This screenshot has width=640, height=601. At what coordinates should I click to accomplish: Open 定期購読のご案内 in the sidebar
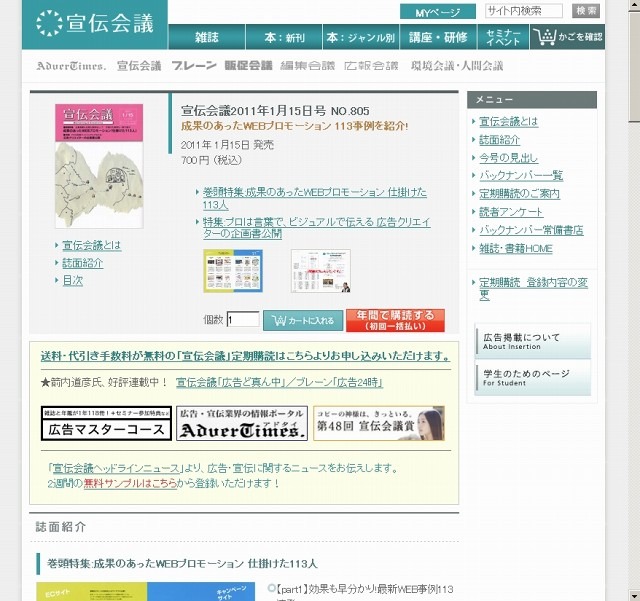coord(519,194)
